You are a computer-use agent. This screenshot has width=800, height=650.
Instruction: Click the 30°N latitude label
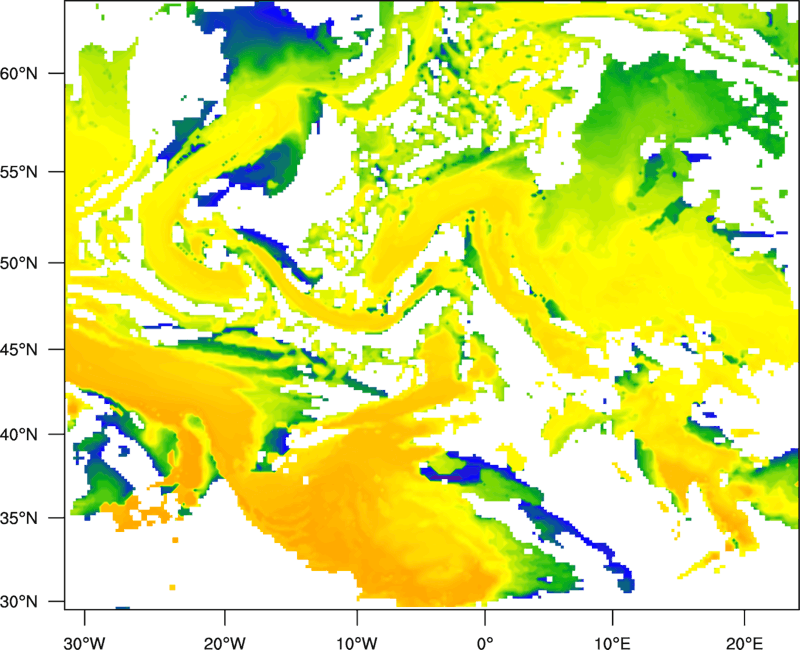pos(19,602)
